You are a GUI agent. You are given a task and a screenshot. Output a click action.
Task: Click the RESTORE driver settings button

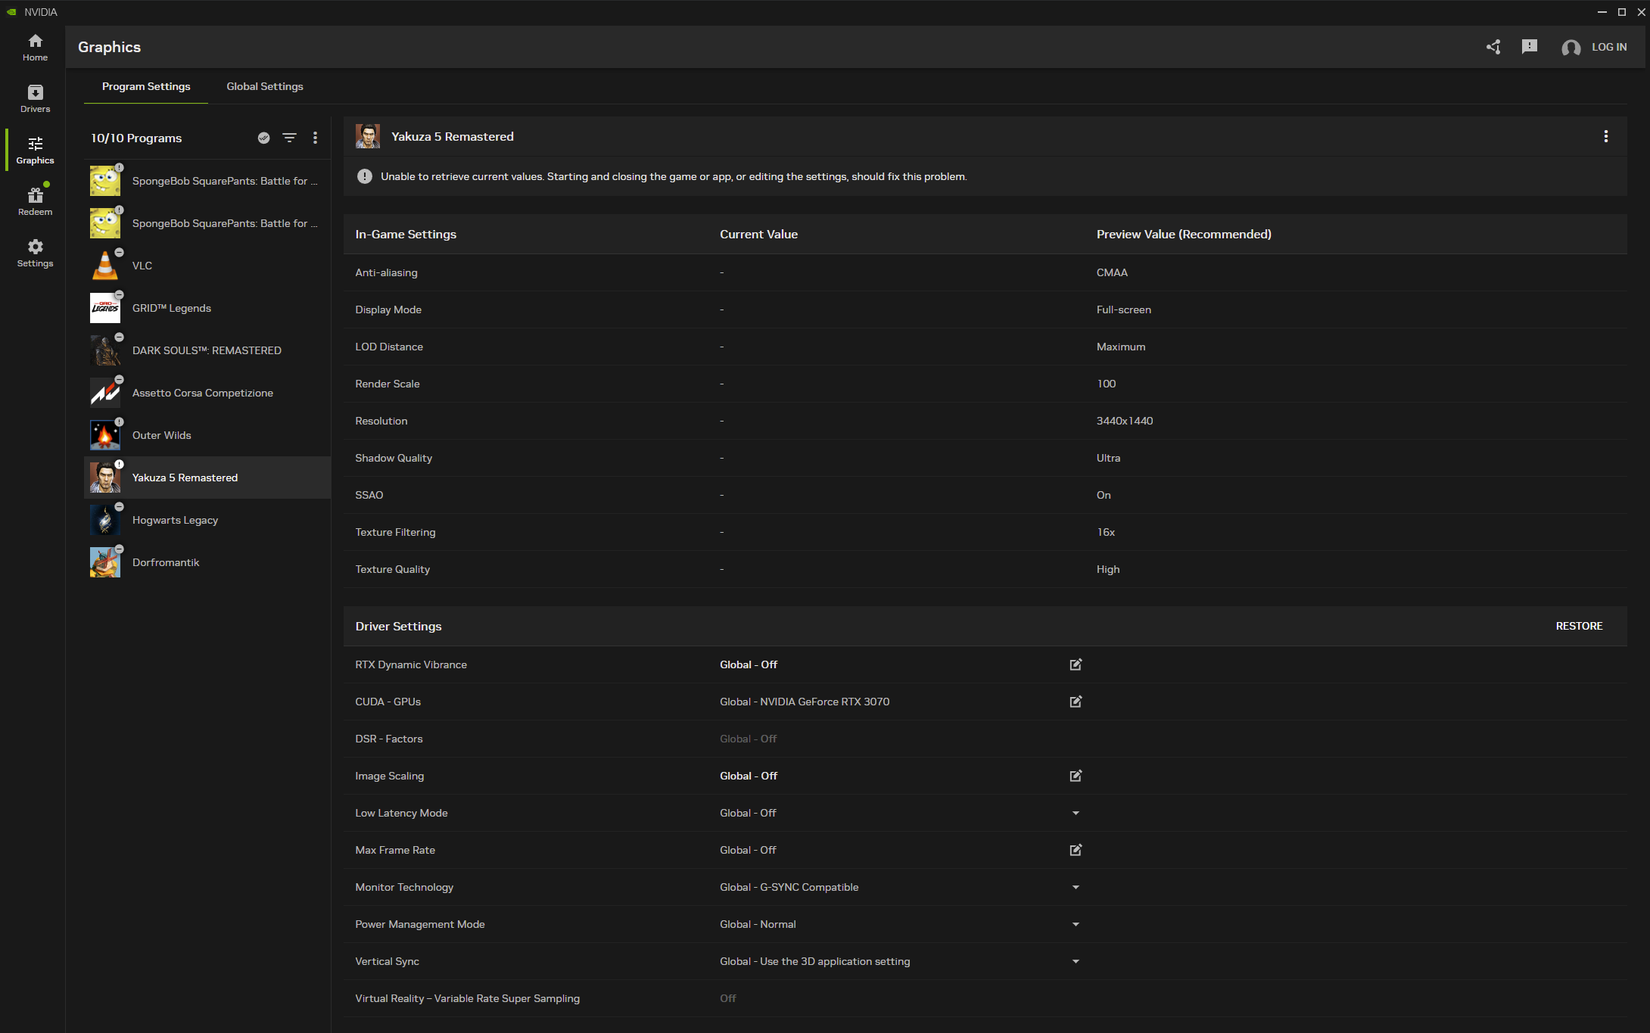[1578, 626]
